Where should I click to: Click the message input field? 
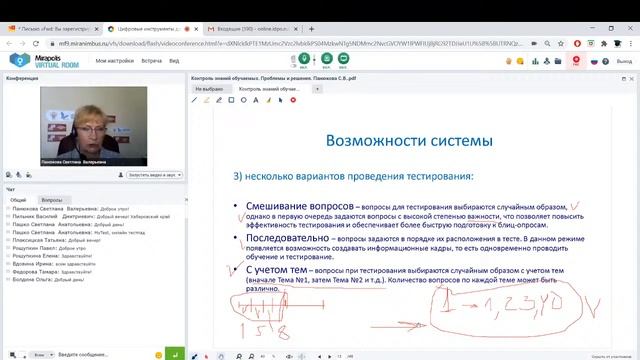pyautogui.click(x=104, y=355)
